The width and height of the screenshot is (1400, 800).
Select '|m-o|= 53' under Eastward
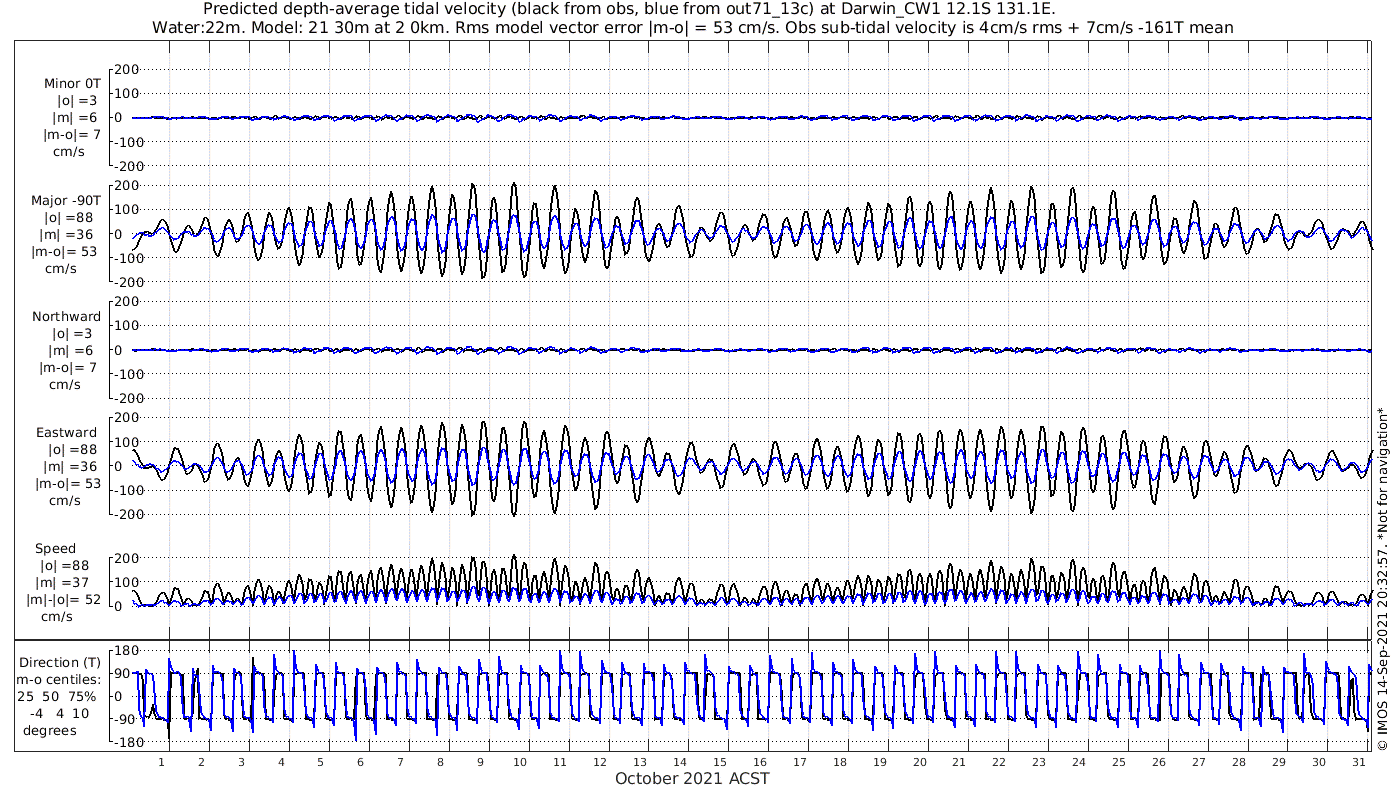tap(66, 484)
